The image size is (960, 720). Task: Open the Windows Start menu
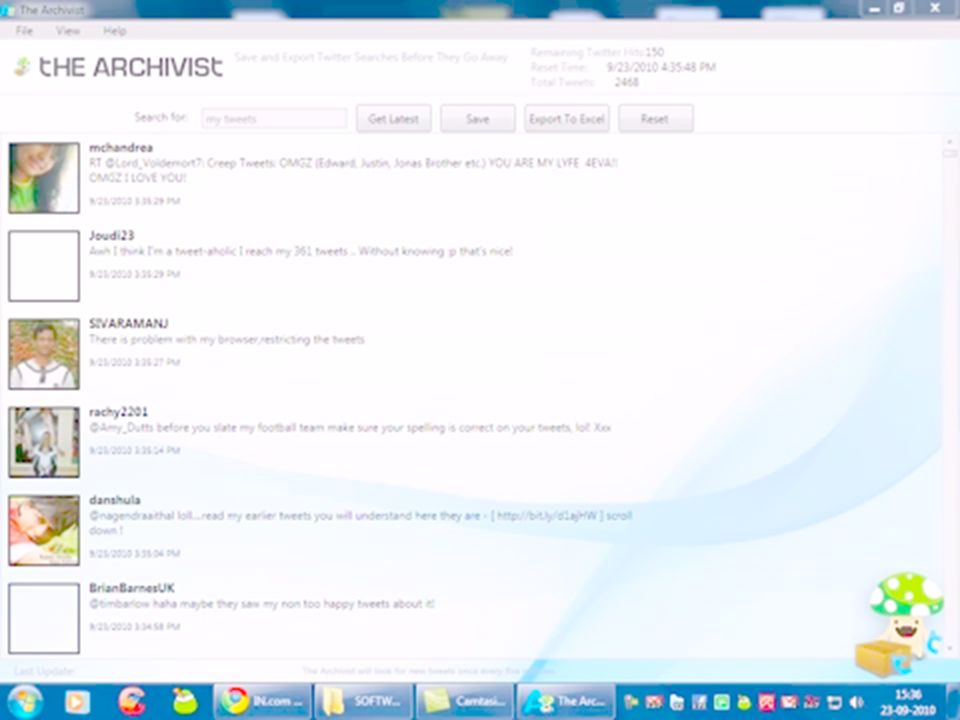click(23, 702)
